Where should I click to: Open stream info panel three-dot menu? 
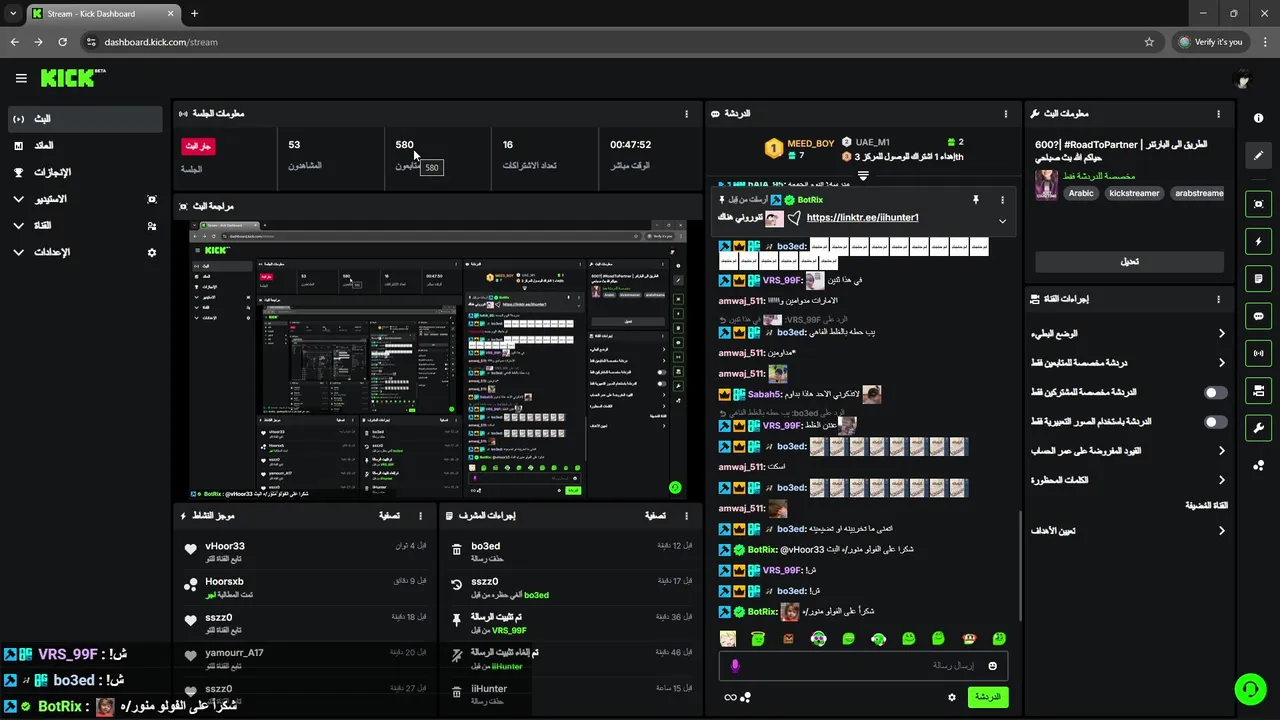1218,114
